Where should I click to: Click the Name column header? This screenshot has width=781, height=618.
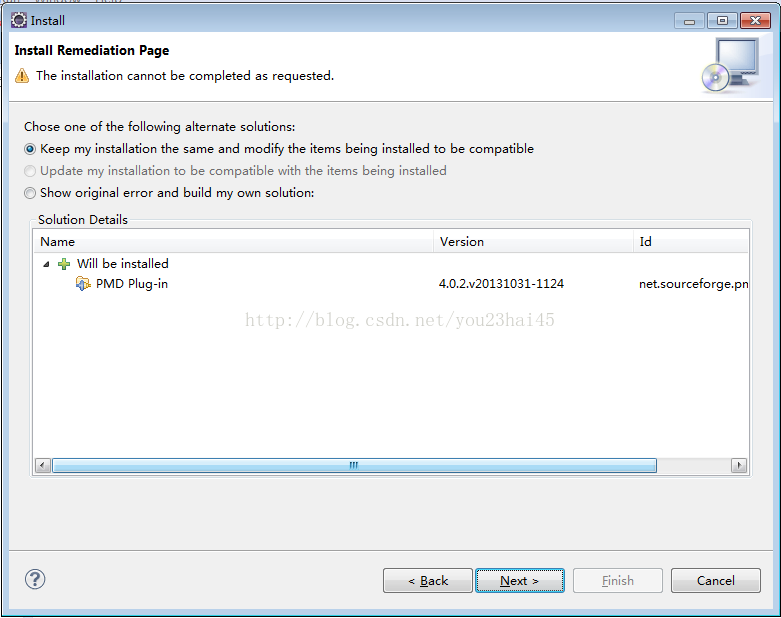coord(236,242)
